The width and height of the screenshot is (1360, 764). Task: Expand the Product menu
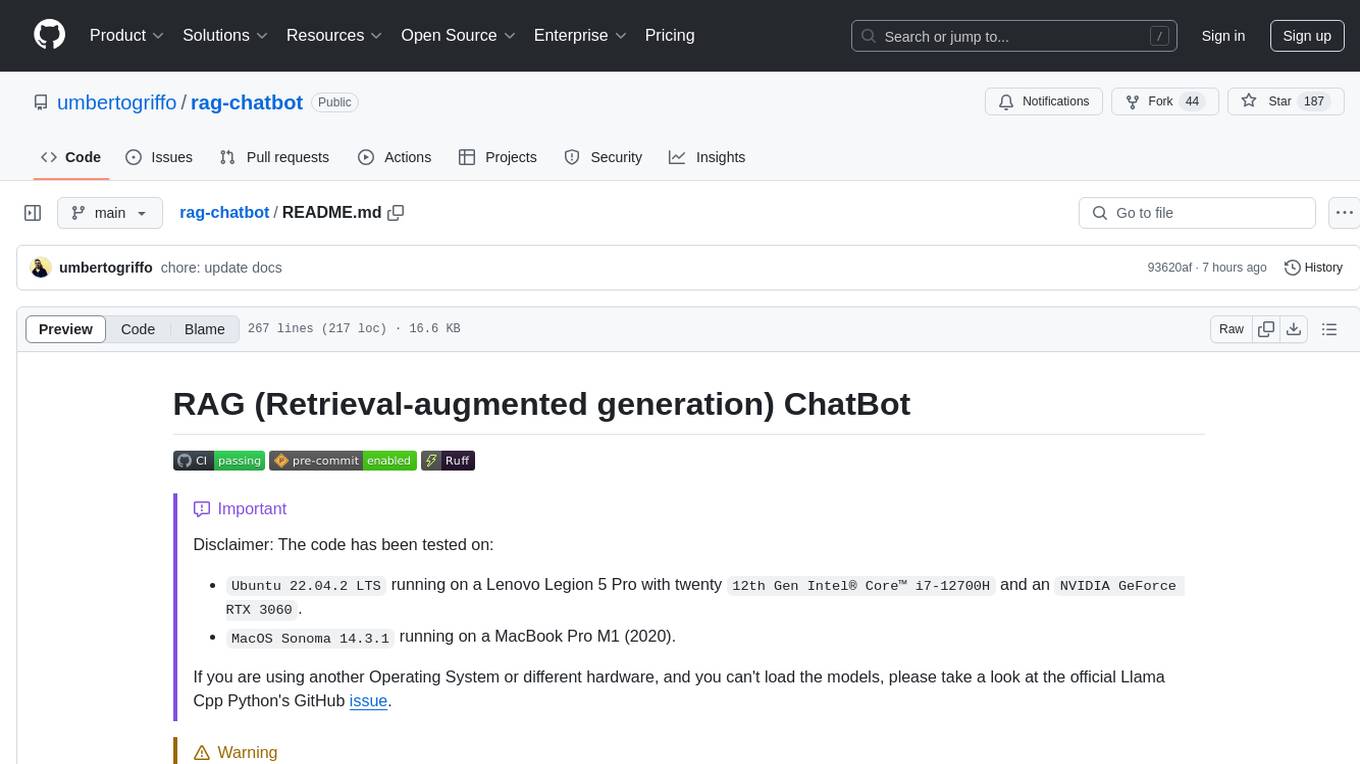[x=127, y=35]
